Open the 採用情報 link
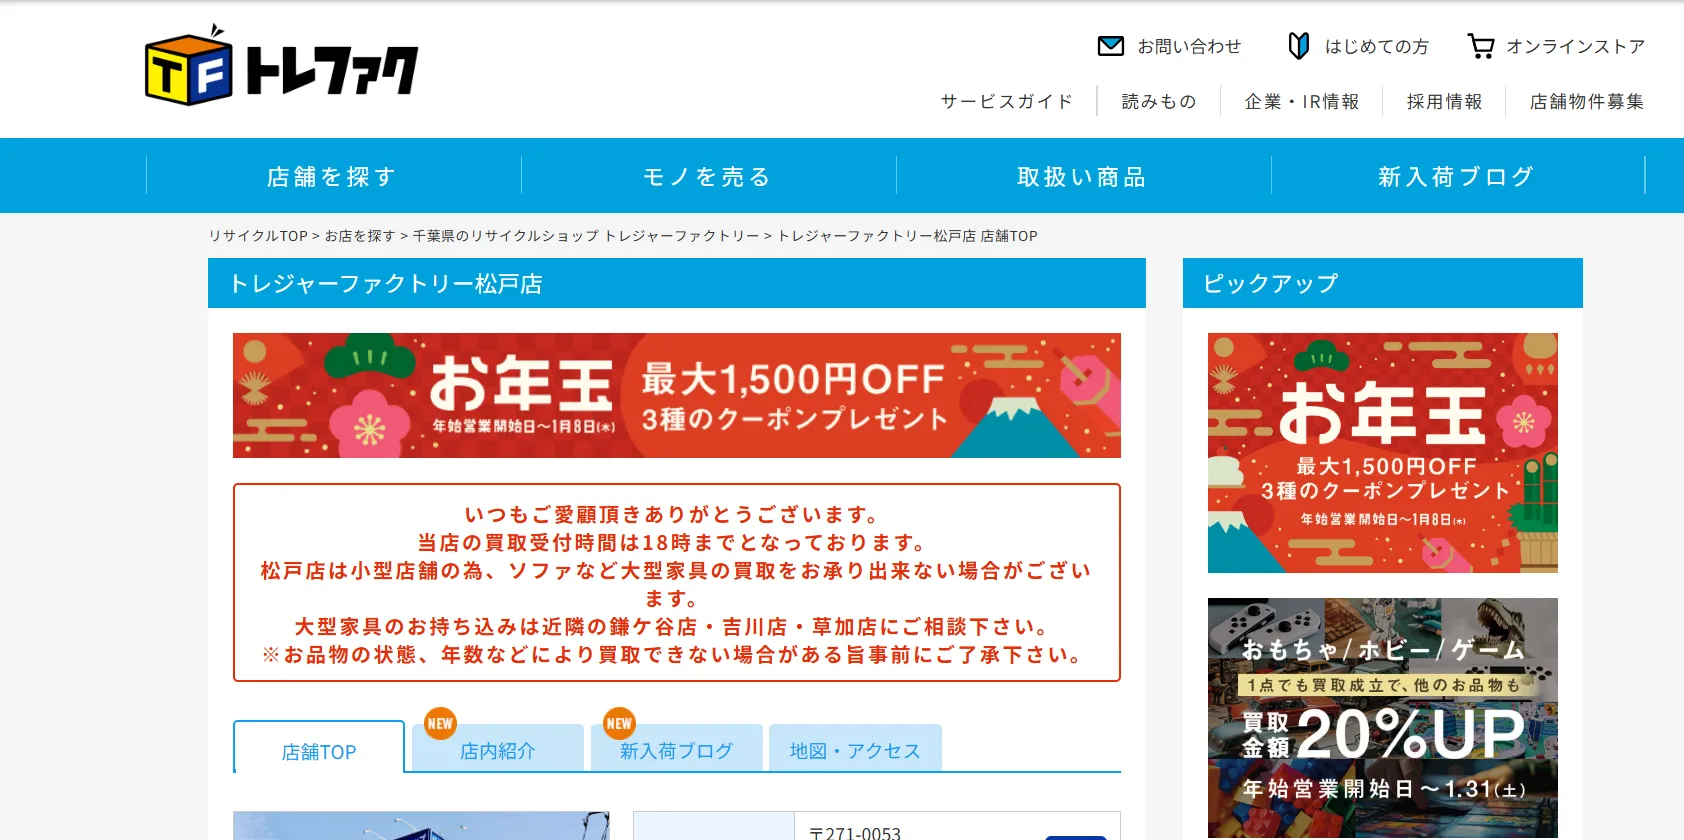 coord(1444,102)
